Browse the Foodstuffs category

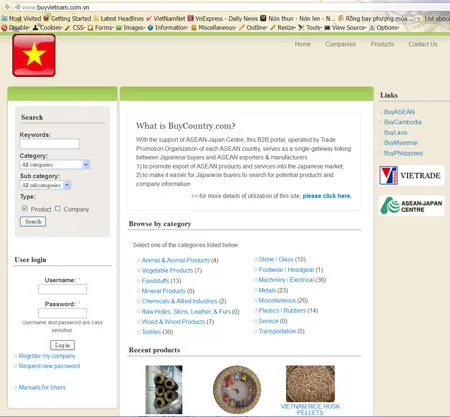pos(155,281)
